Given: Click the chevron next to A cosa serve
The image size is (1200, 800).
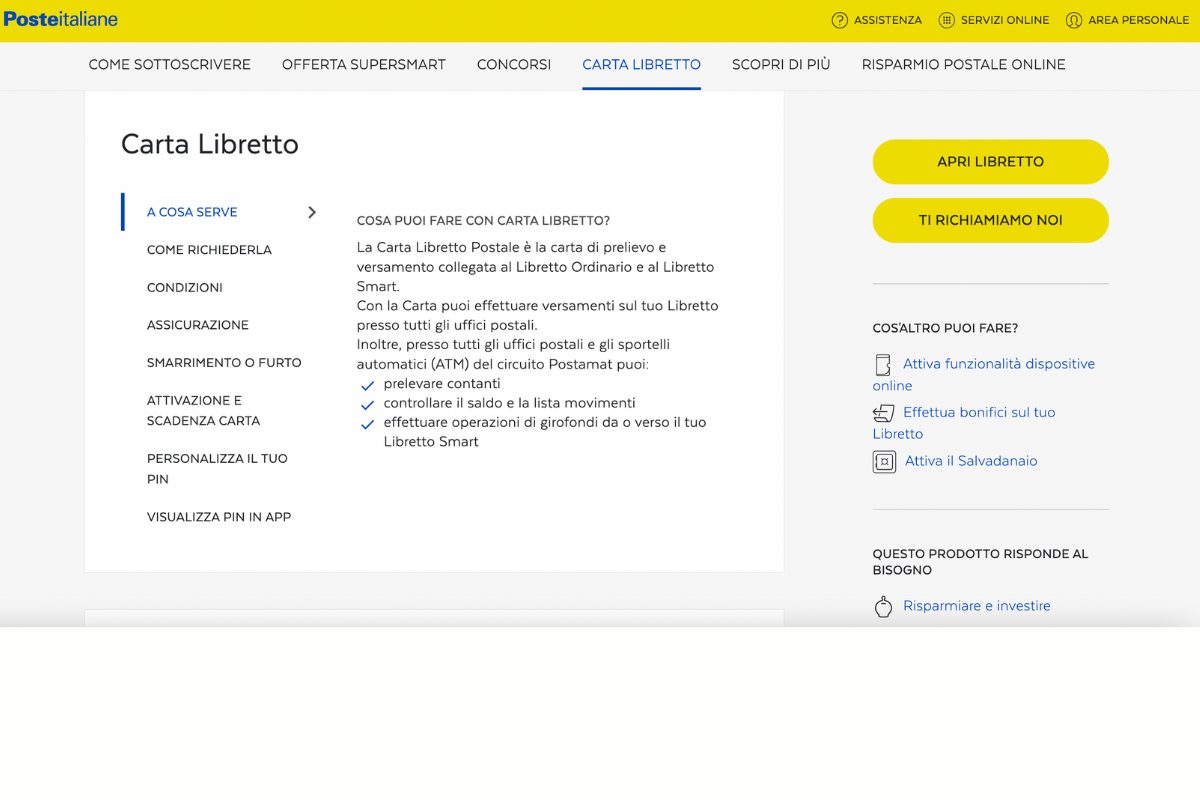Looking at the screenshot, I should click(312, 212).
